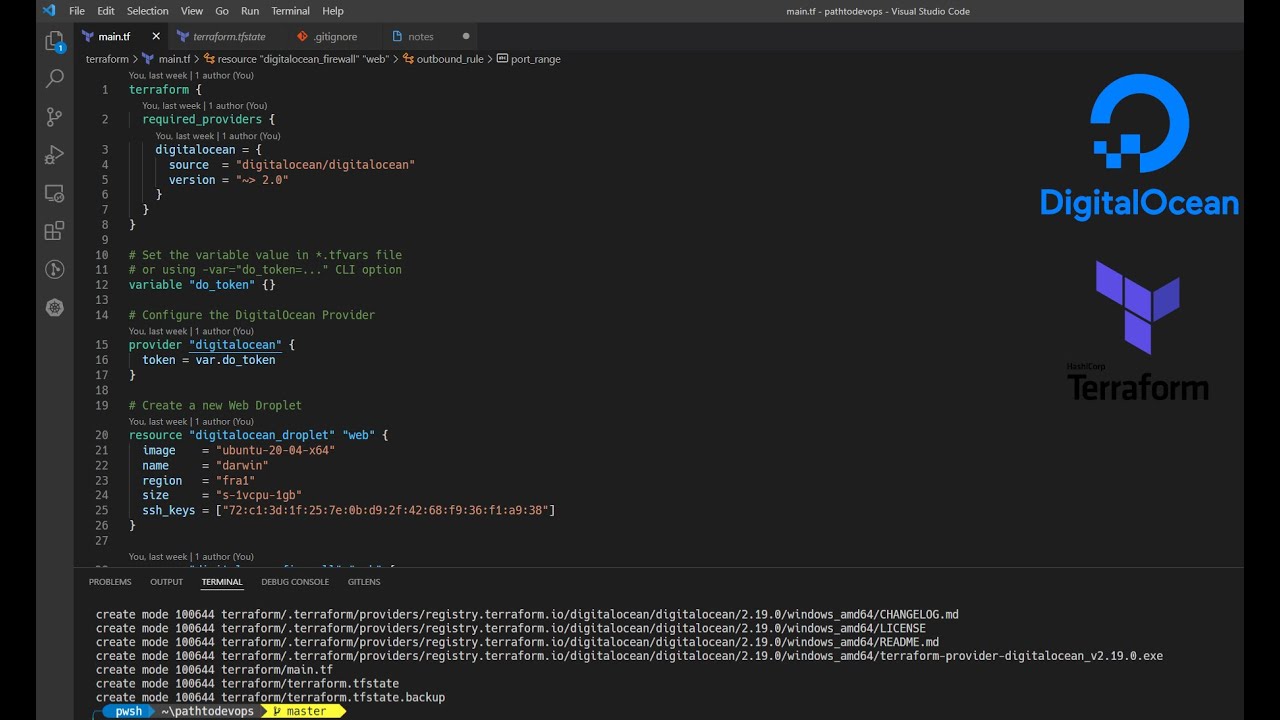The image size is (1280, 720).
Task: Open the Extensions view
Action: (x=55, y=231)
